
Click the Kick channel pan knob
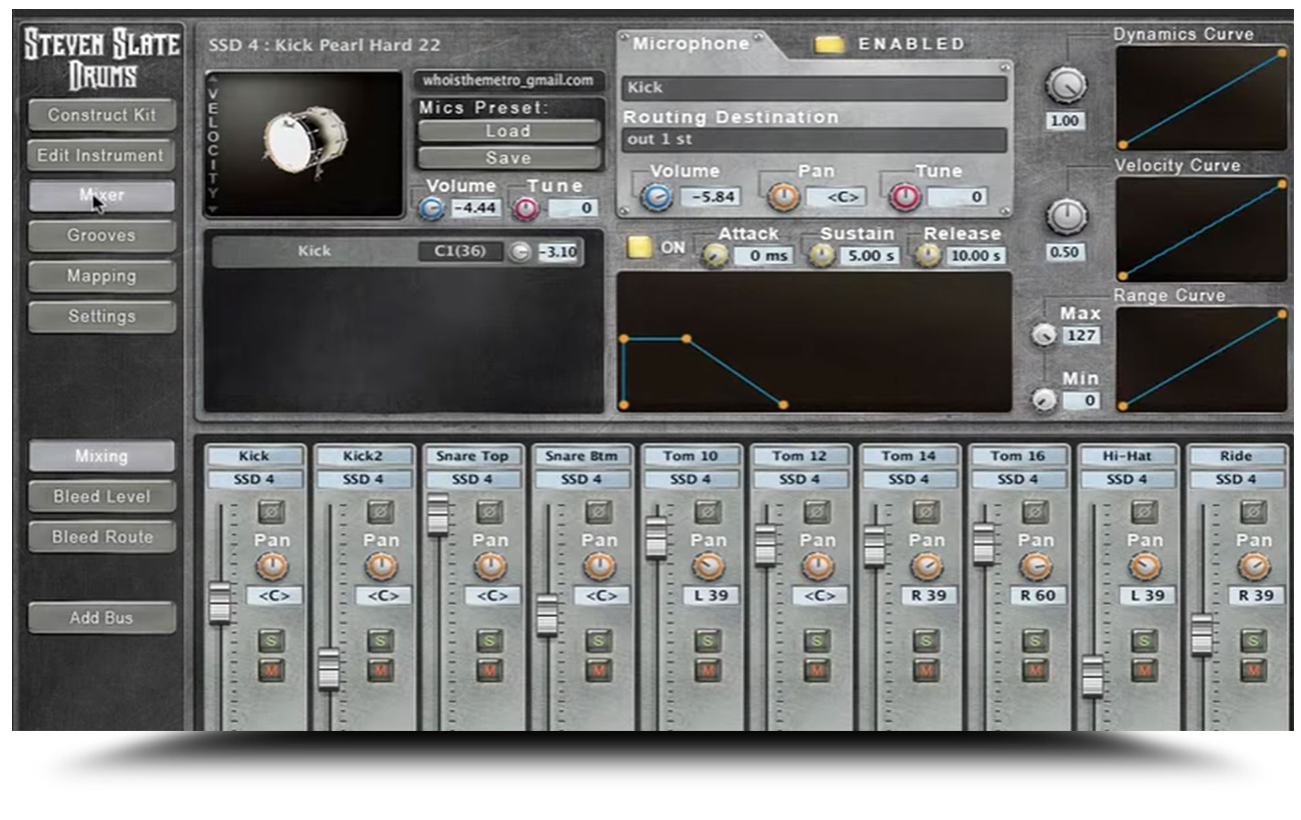(271, 567)
